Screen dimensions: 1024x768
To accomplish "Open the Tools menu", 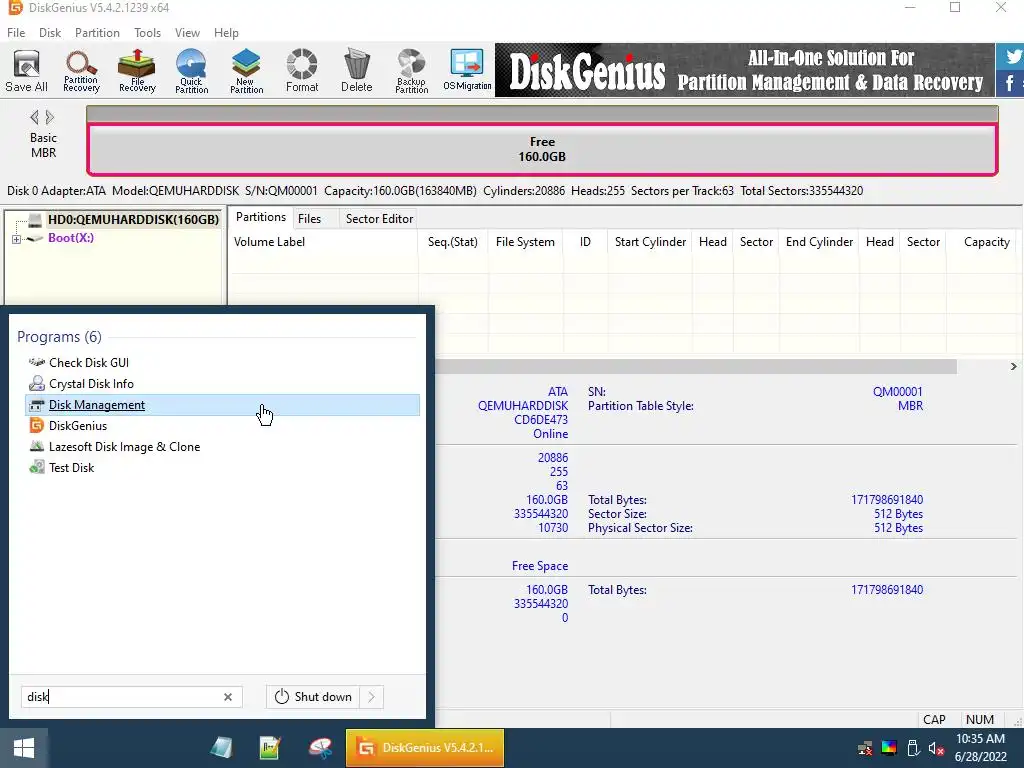I will 147,33.
